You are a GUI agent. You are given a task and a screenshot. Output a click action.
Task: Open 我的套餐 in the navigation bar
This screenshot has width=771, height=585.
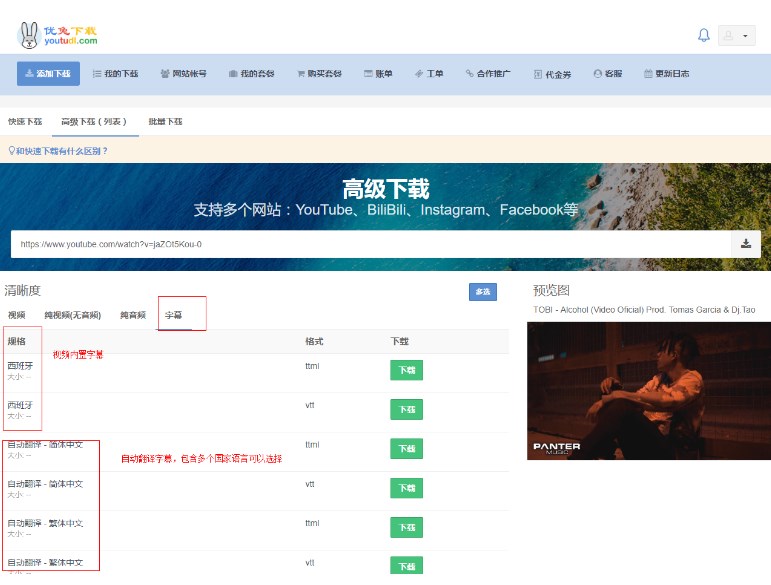[251, 74]
